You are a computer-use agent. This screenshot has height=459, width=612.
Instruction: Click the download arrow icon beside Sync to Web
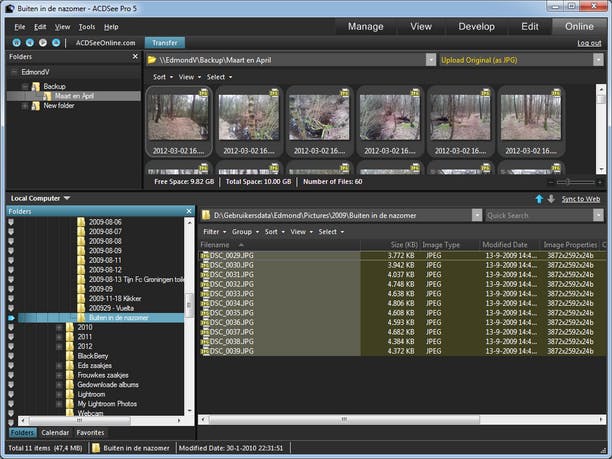click(x=550, y=199)
